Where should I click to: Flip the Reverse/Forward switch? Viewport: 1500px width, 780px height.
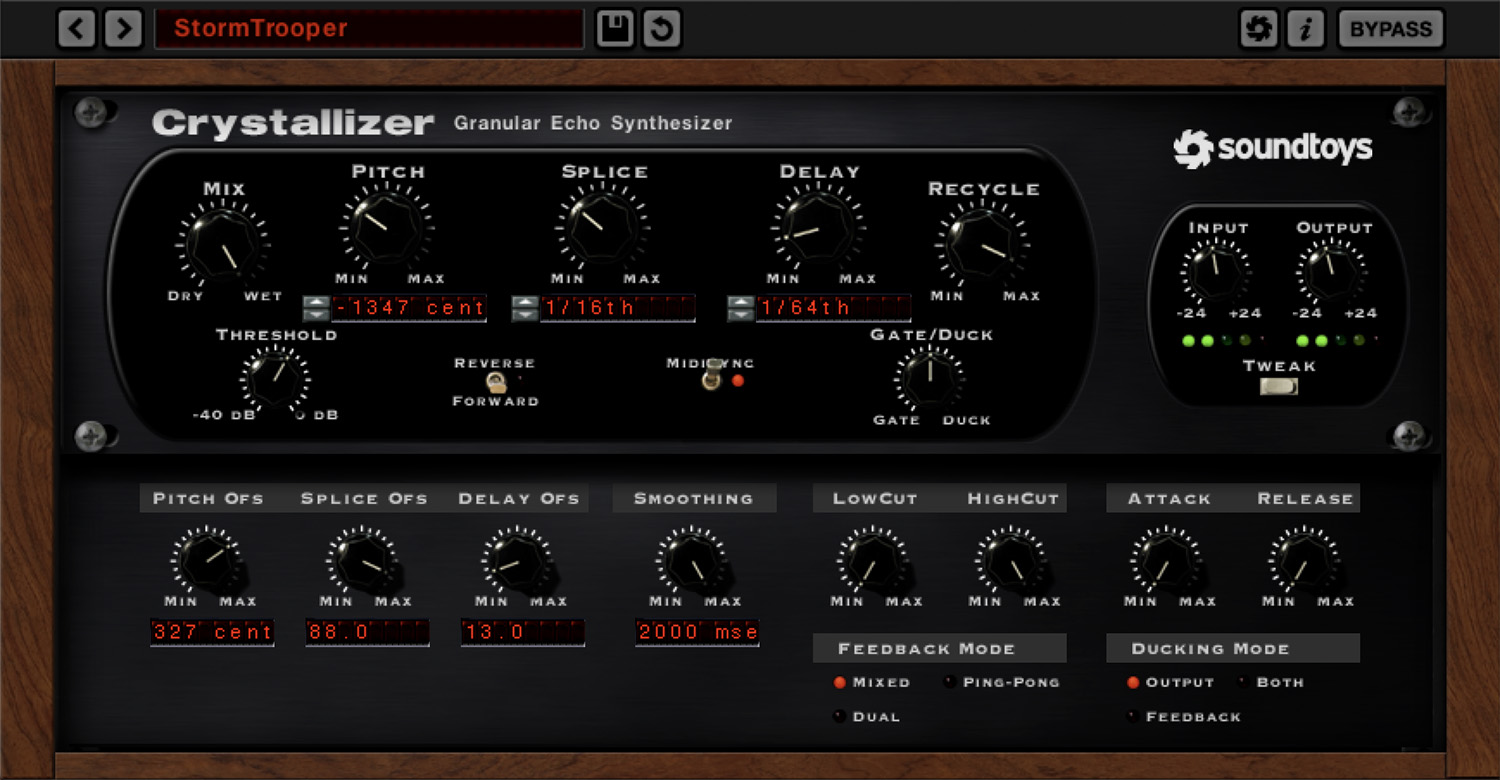click(x=494, y=382)
